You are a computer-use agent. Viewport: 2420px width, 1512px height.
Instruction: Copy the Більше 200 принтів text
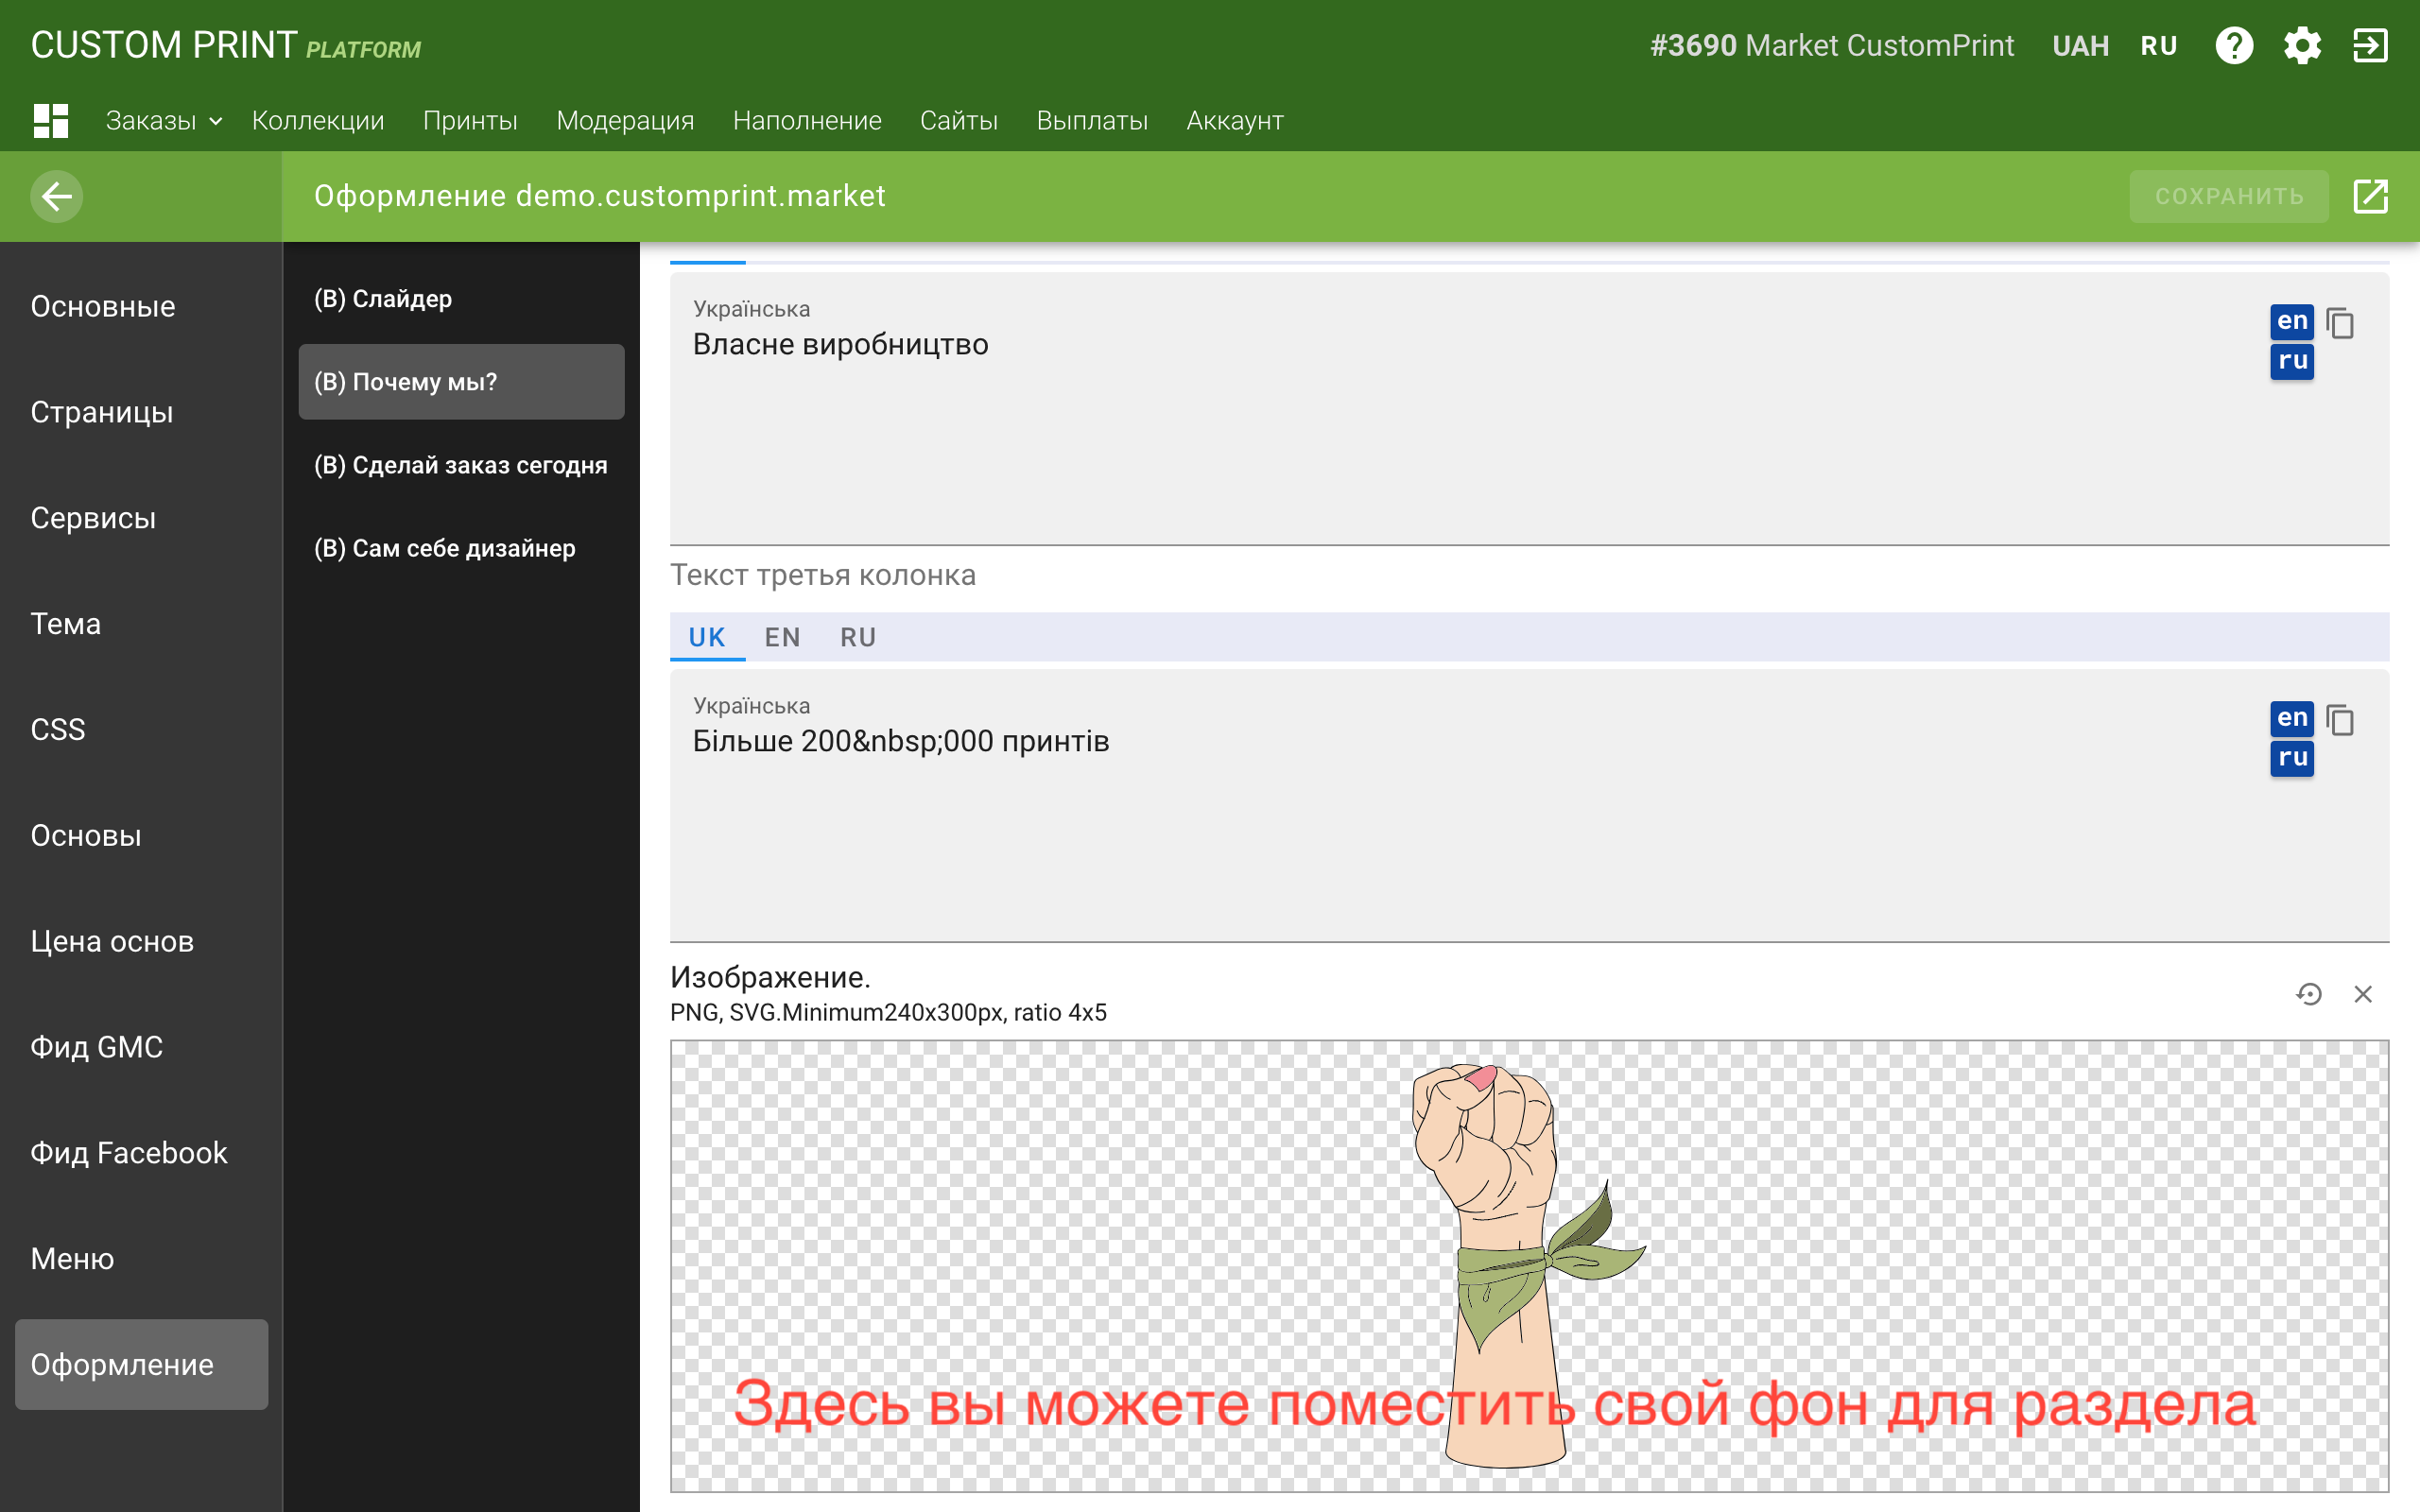tap(2340, 720)
